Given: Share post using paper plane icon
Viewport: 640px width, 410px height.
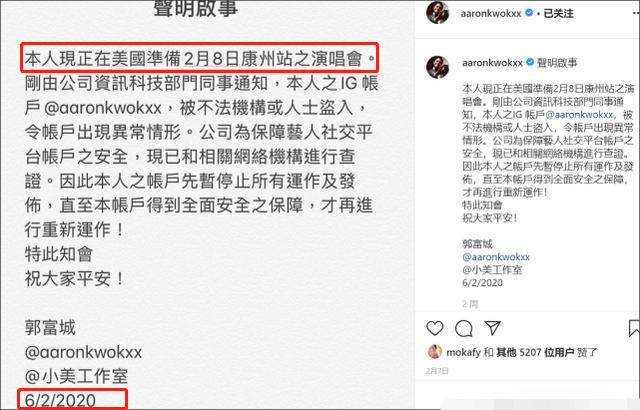Looking at the screenshot, I should [x=492, y=328].
